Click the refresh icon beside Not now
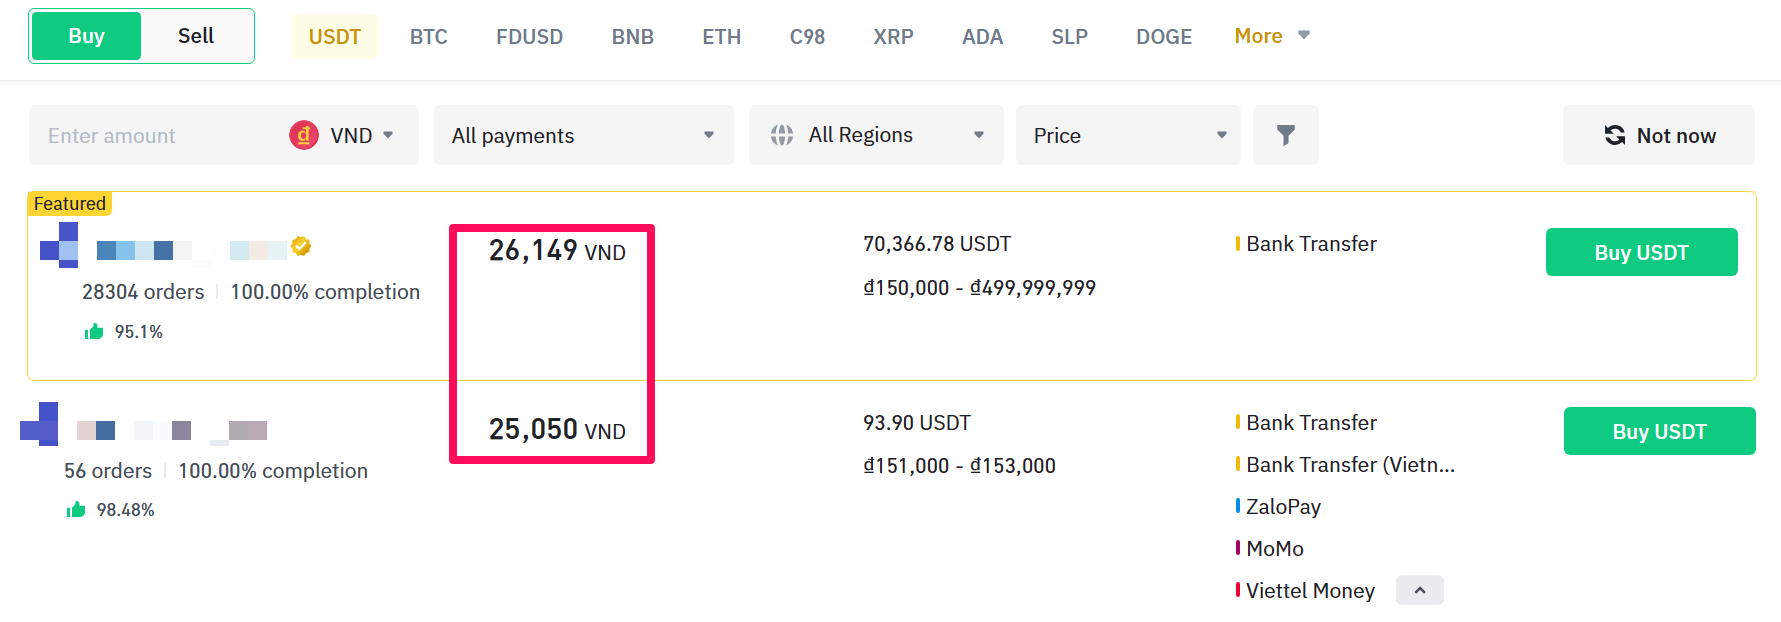This screenshot has width=1781, height=622. tap(1614, 135)
